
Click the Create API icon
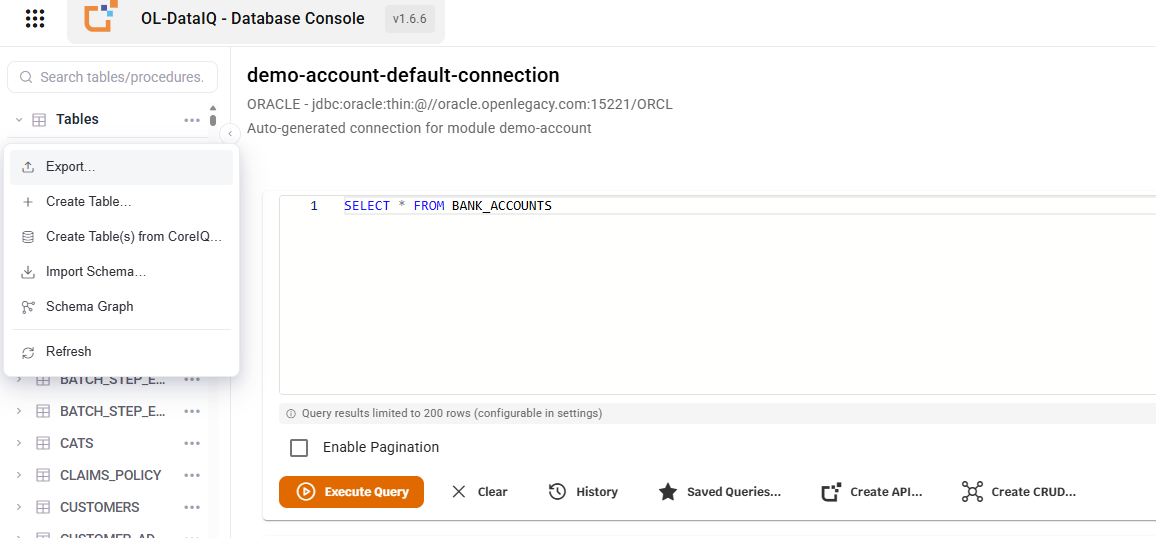(832, 492)
